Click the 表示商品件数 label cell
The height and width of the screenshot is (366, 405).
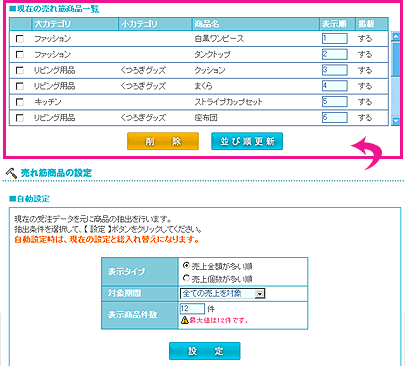pos(140,315)
